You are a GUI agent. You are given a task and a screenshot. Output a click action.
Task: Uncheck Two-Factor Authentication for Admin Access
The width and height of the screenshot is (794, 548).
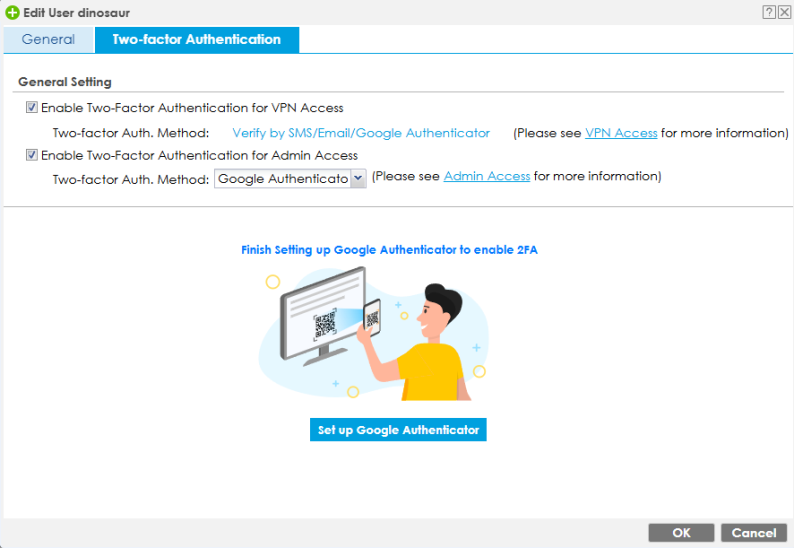32,156
